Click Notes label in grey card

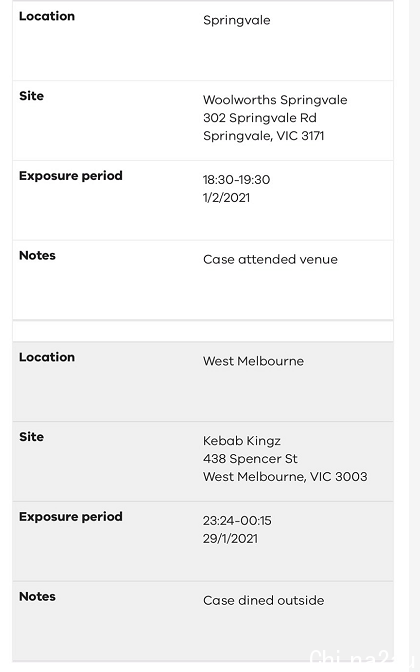[x=37, y=597]
